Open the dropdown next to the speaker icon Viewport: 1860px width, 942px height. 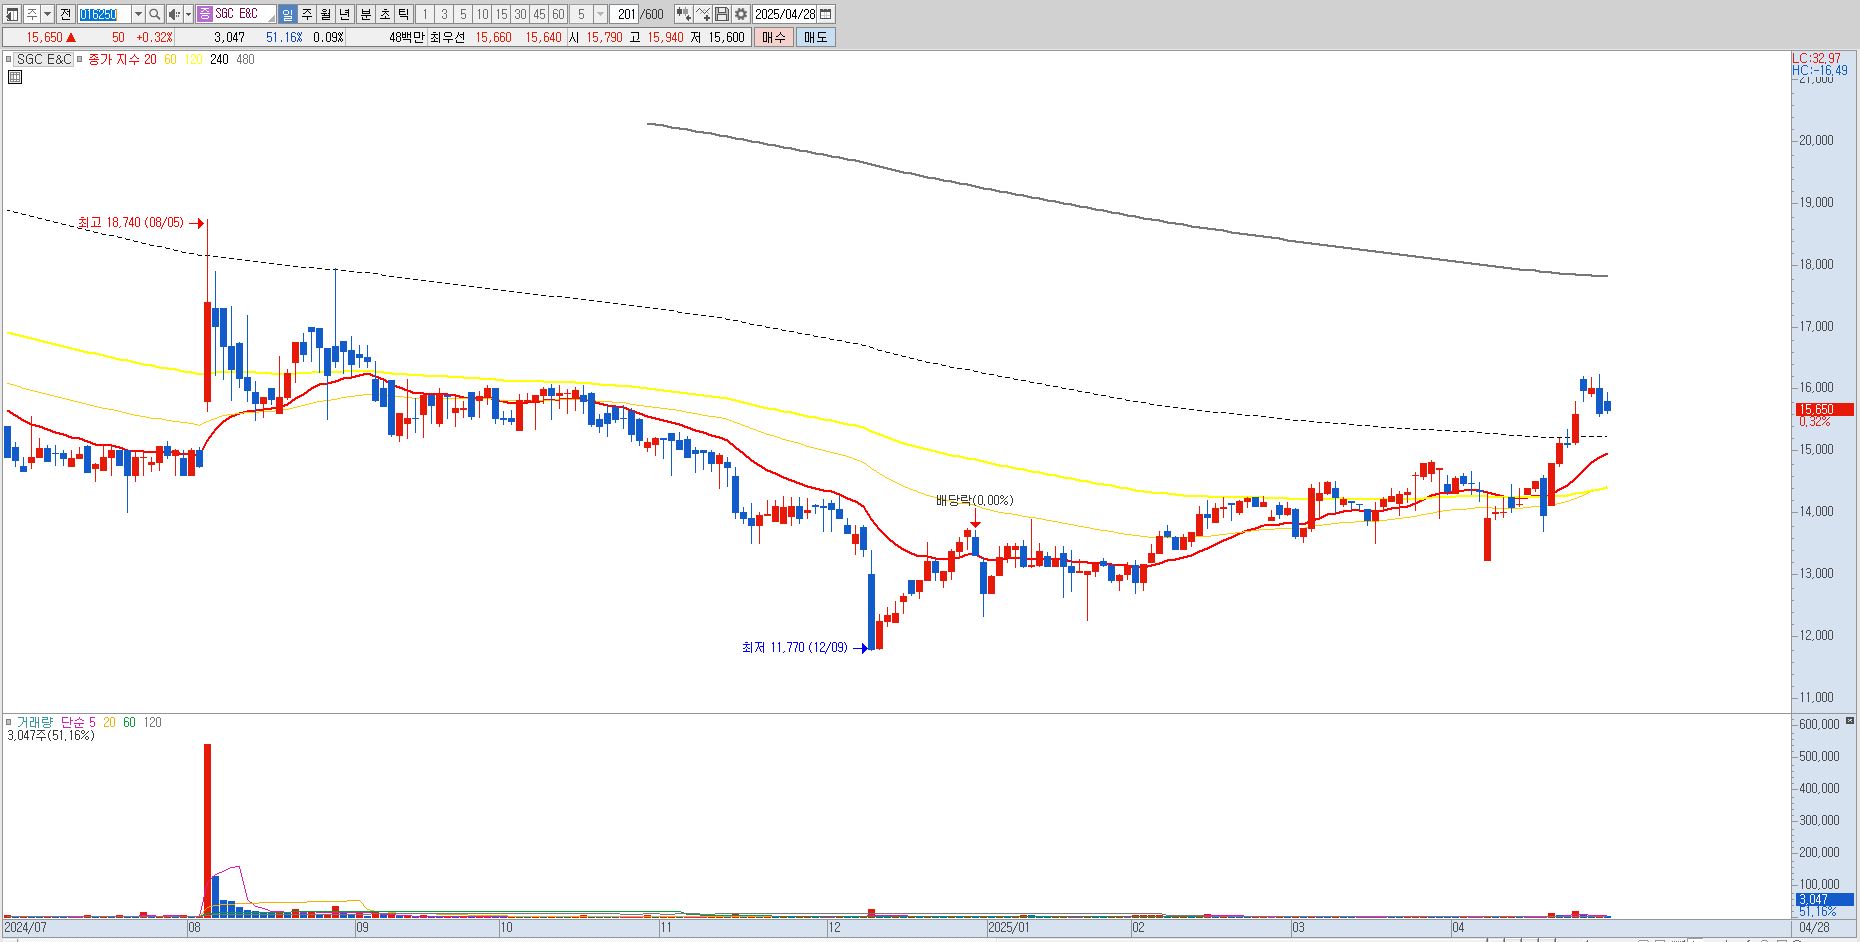[188, 14]
